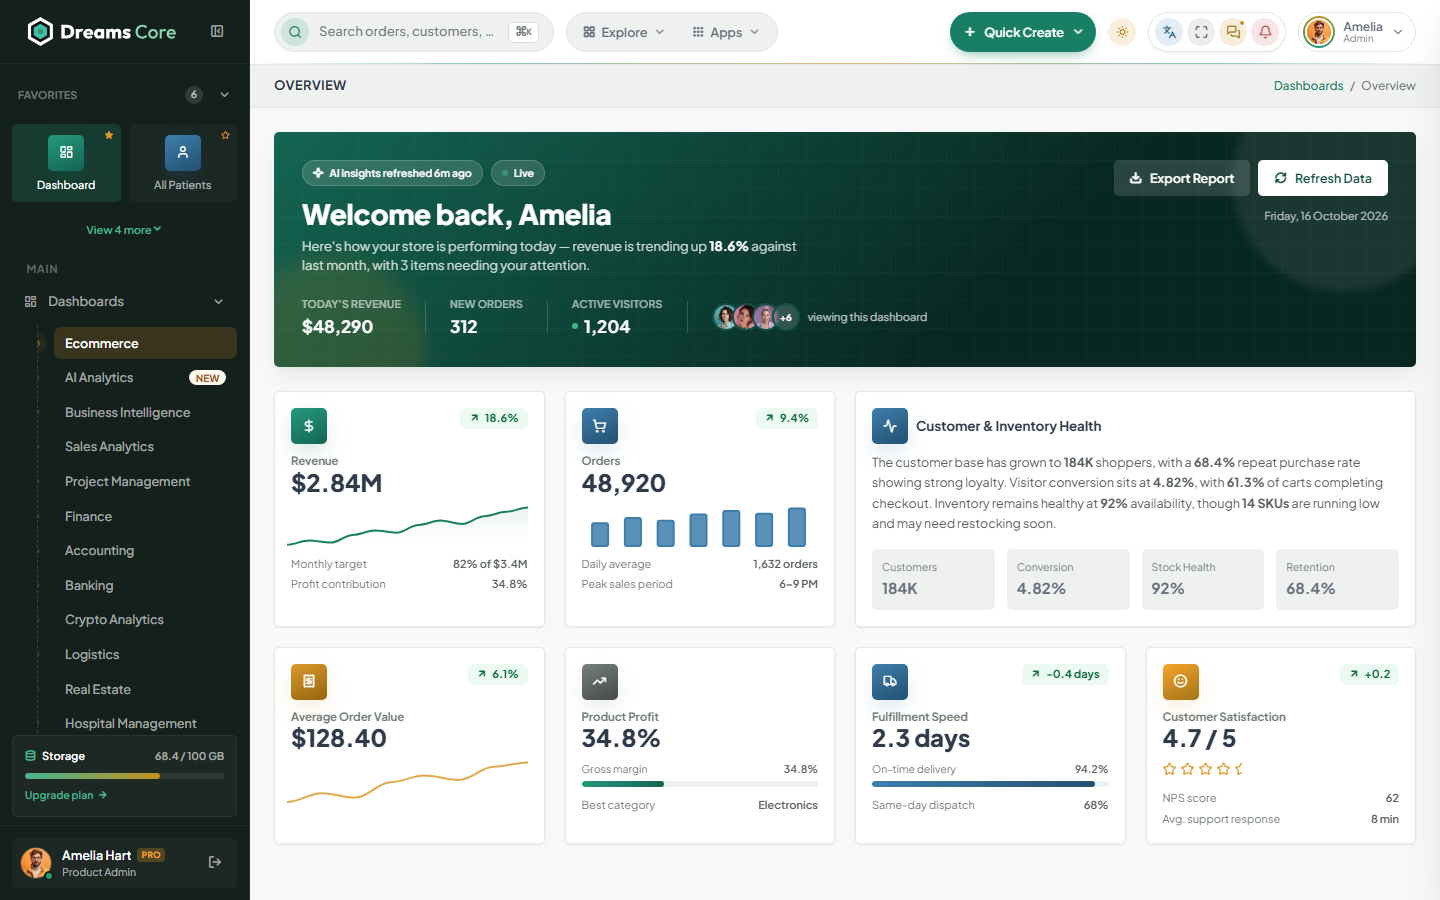1440x900 pixels.
Task: Click the Export Report button
Action: tap(1182, 178)
